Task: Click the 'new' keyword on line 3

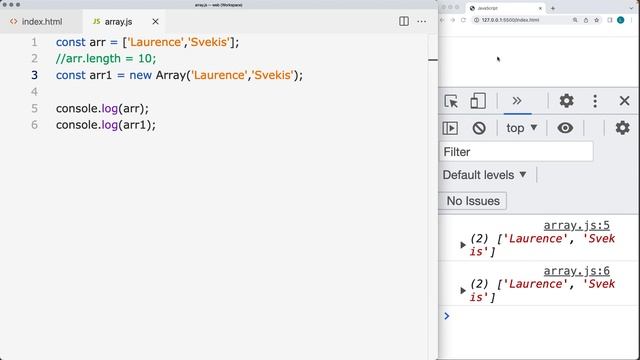Action: tap(140, 75)
